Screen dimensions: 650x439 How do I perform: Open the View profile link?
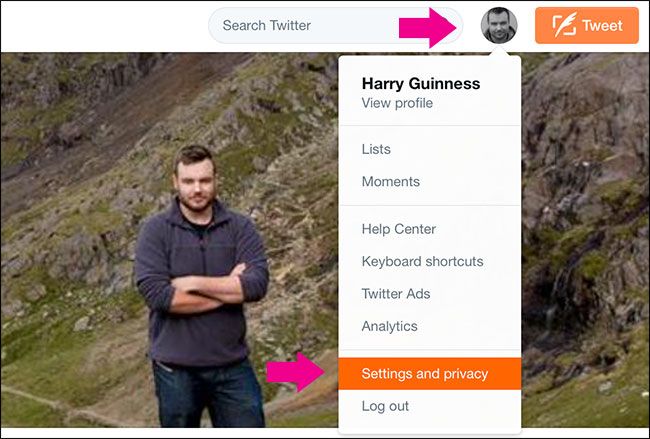[397, 103]
